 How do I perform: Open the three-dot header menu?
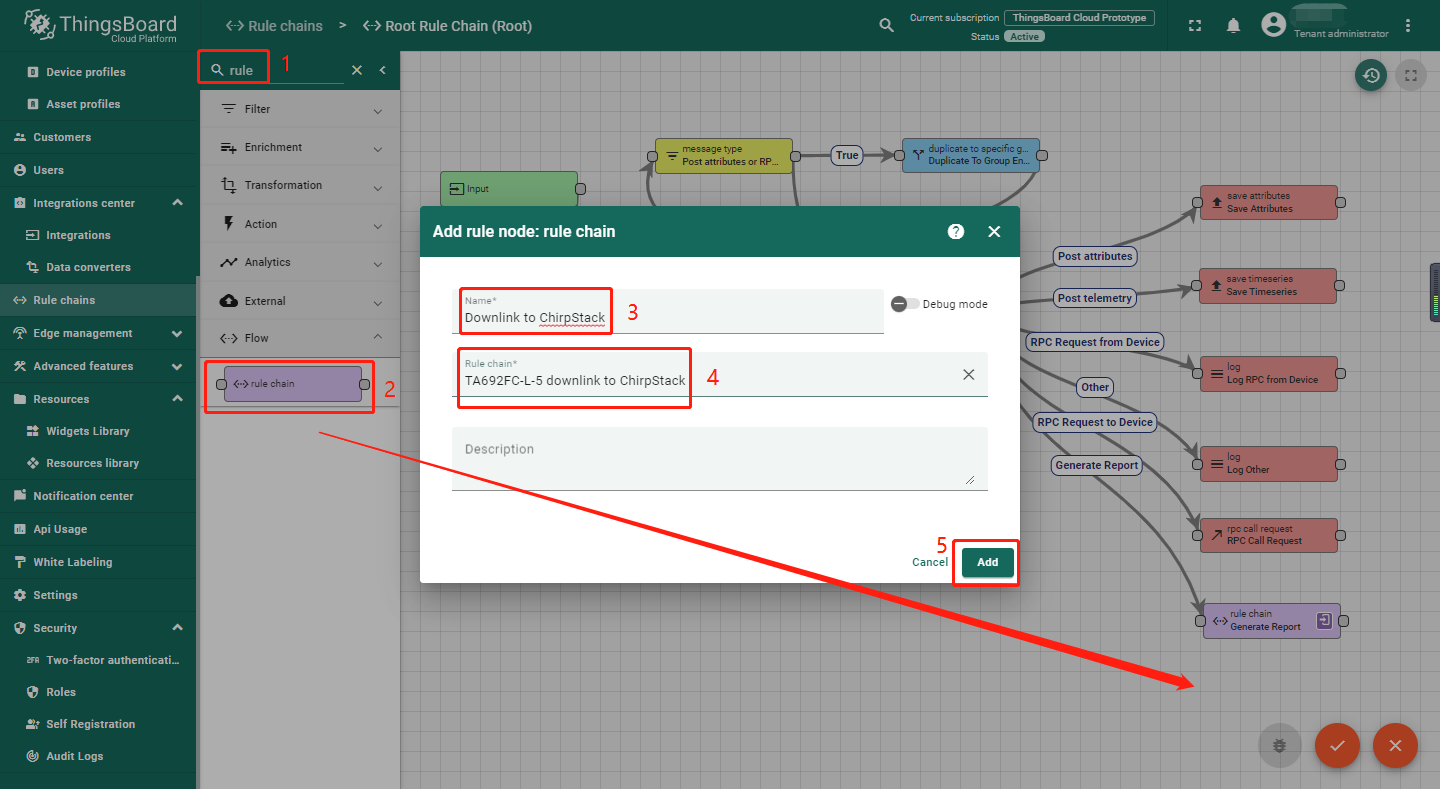point(1409,26)
